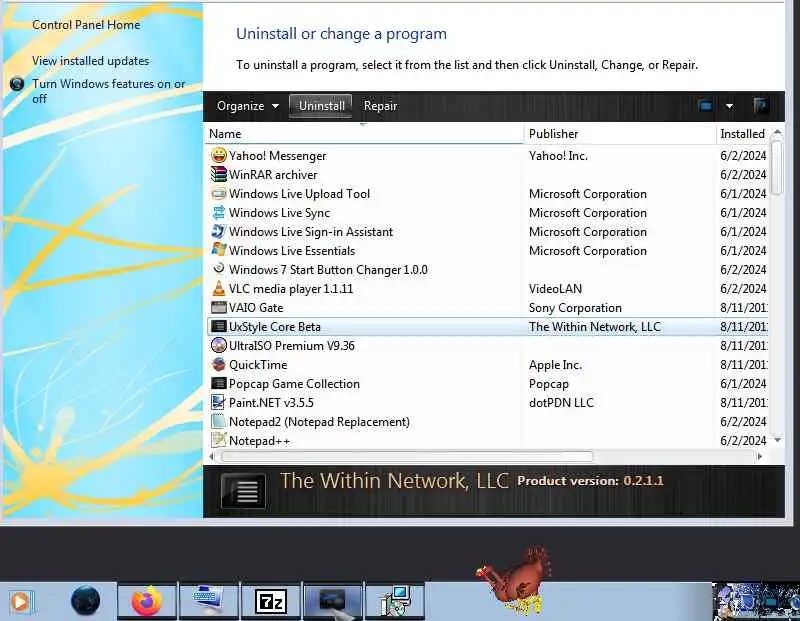Screen dimensions: 800x621
Task: Open Control Panel Home link
Action: point(86,24)
